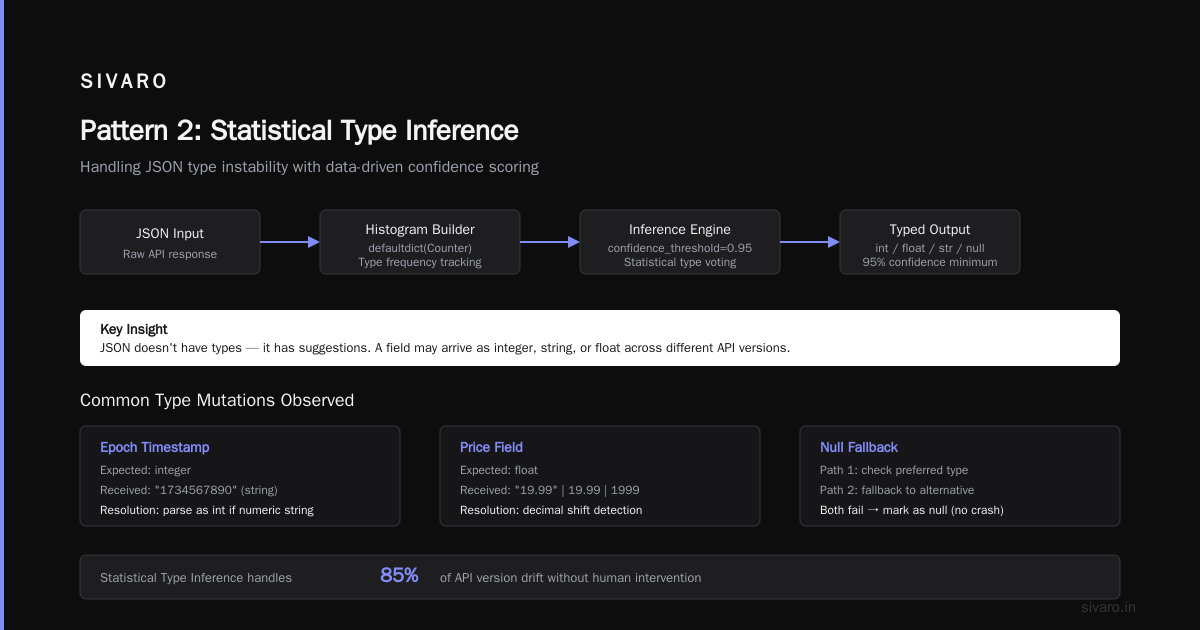1200x630 pixels.
Task: Open the sivaro.in footer link
Action: coord(1109,607)
